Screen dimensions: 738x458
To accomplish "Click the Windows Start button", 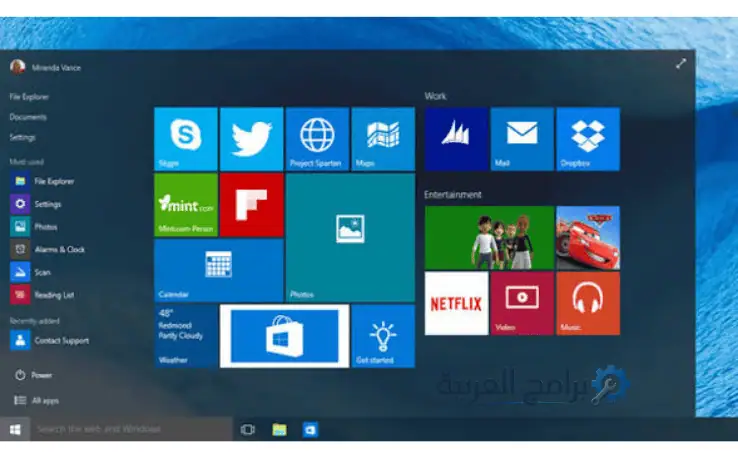I will click(15, 429).
